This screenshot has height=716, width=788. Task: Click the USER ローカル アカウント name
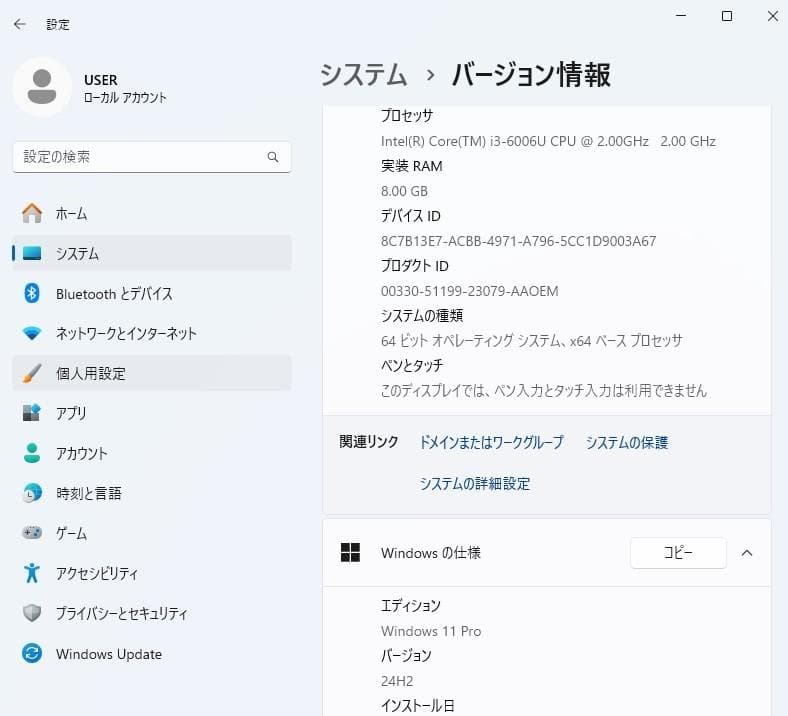click(x=125, y=88)
